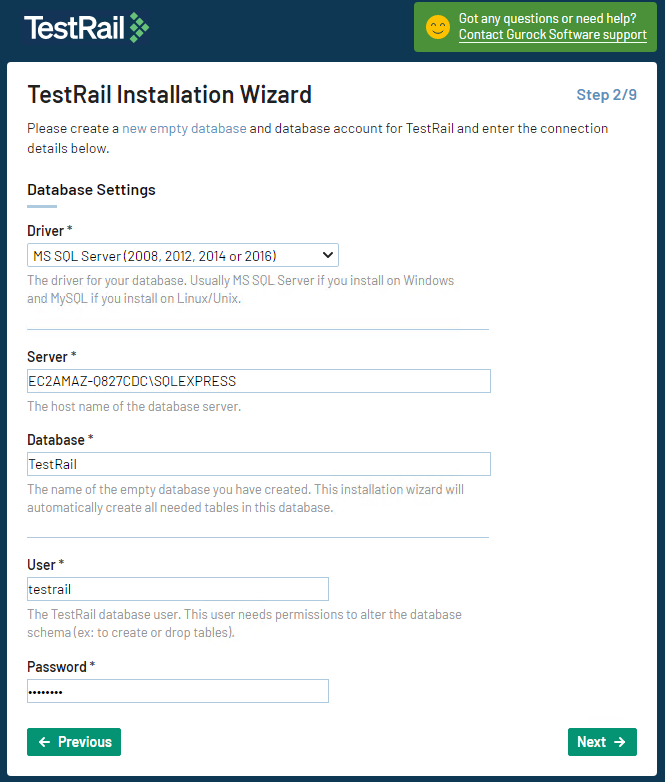Click 'The host name of the database server.' hint
Screen dimensions: 665x782
pyautogui.click(x=134, y=406)
